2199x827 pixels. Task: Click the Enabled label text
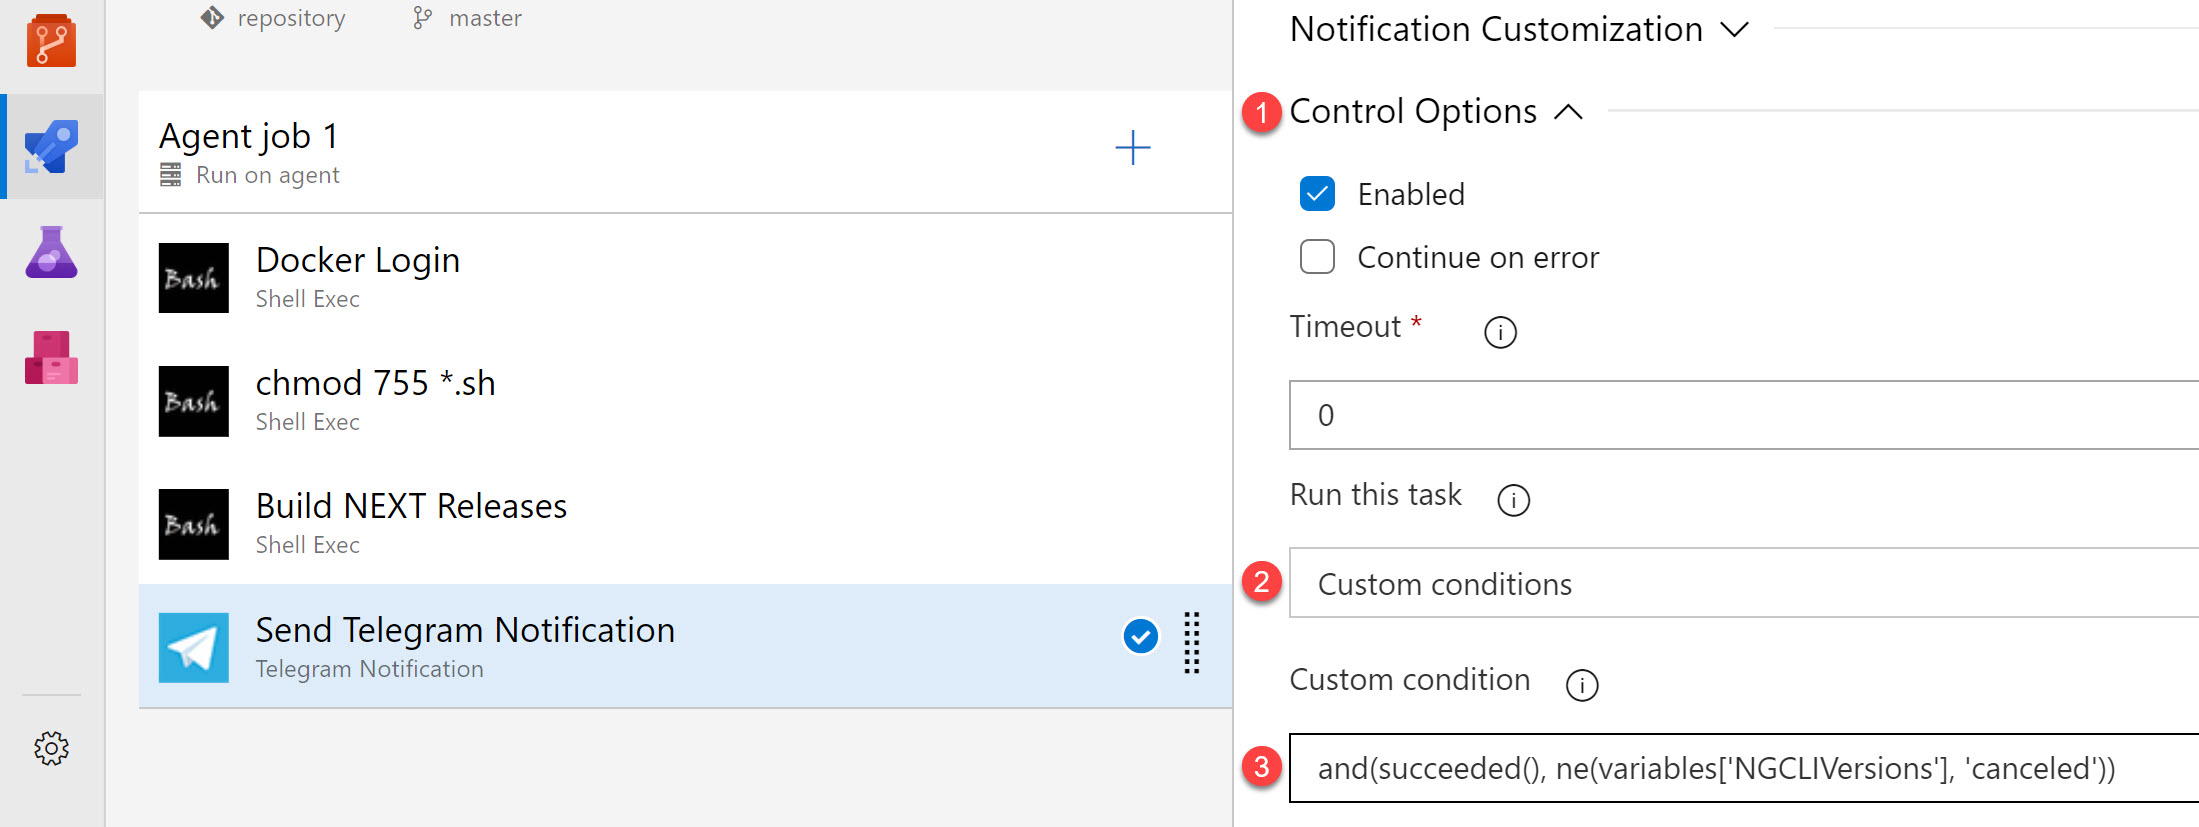(1411, 194)
